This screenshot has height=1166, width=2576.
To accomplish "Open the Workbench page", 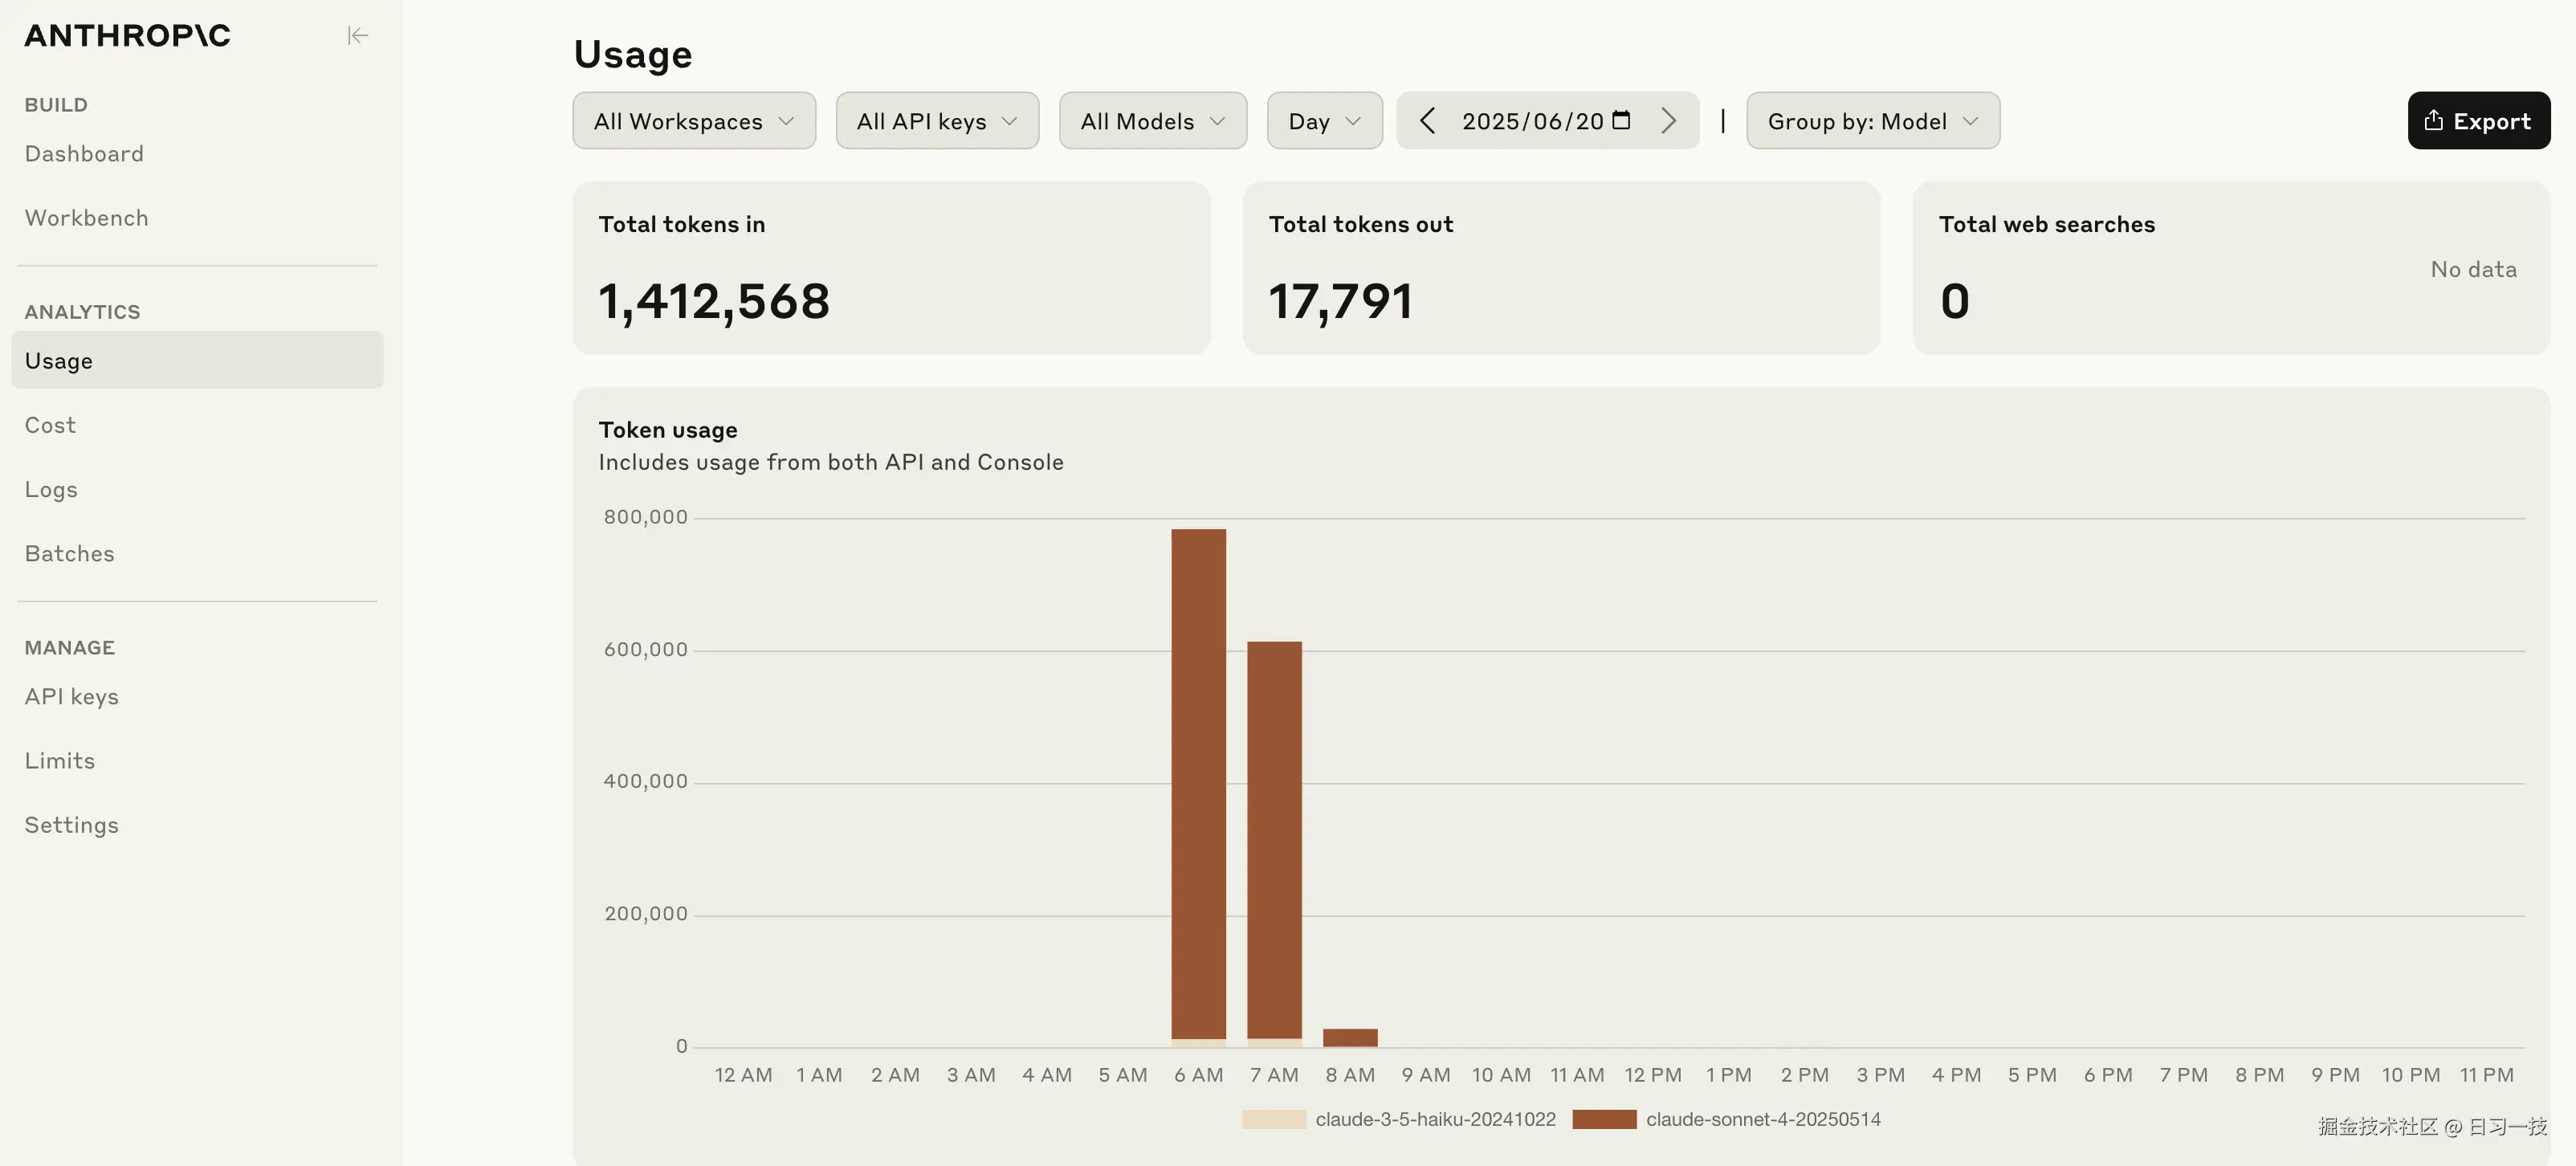I will tap(86, 218).
